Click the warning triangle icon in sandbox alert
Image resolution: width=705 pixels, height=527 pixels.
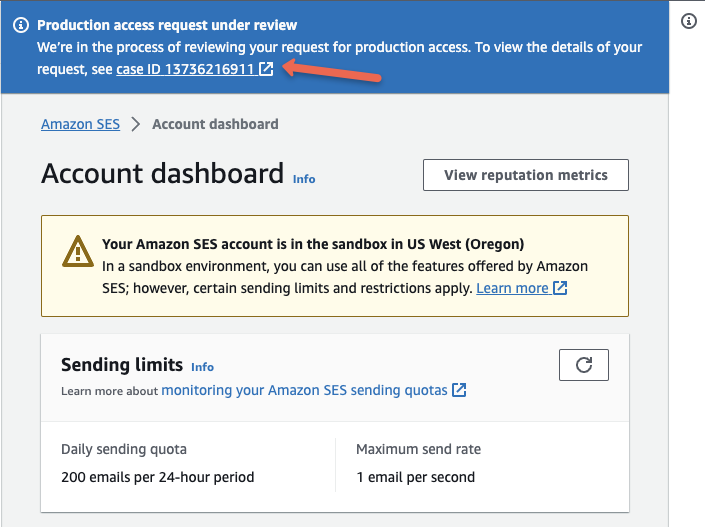78,251
